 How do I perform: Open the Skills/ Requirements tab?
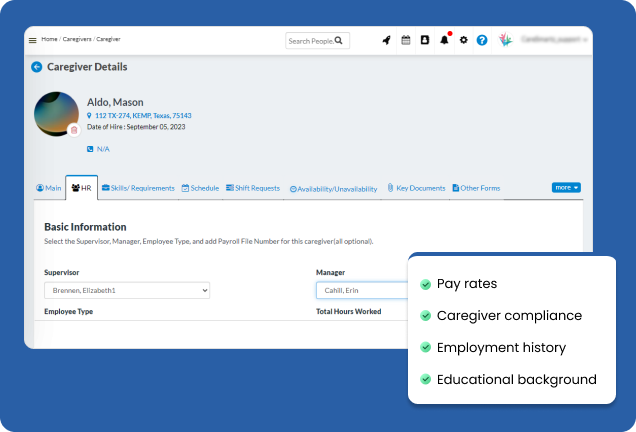(x=138, y=188)
